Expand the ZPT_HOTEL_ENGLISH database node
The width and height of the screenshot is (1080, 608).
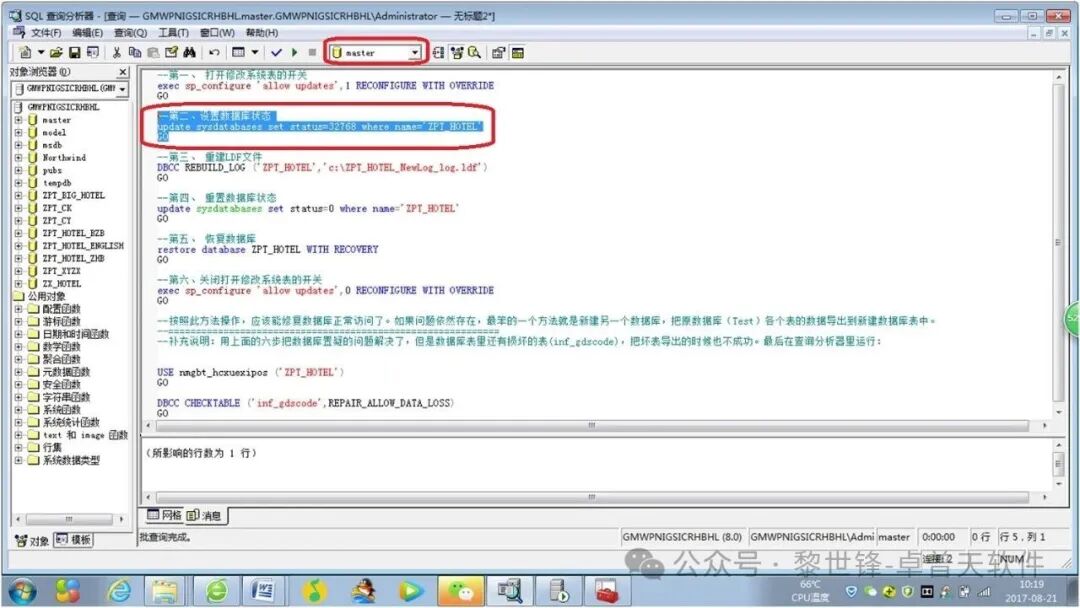coord(19,246)
